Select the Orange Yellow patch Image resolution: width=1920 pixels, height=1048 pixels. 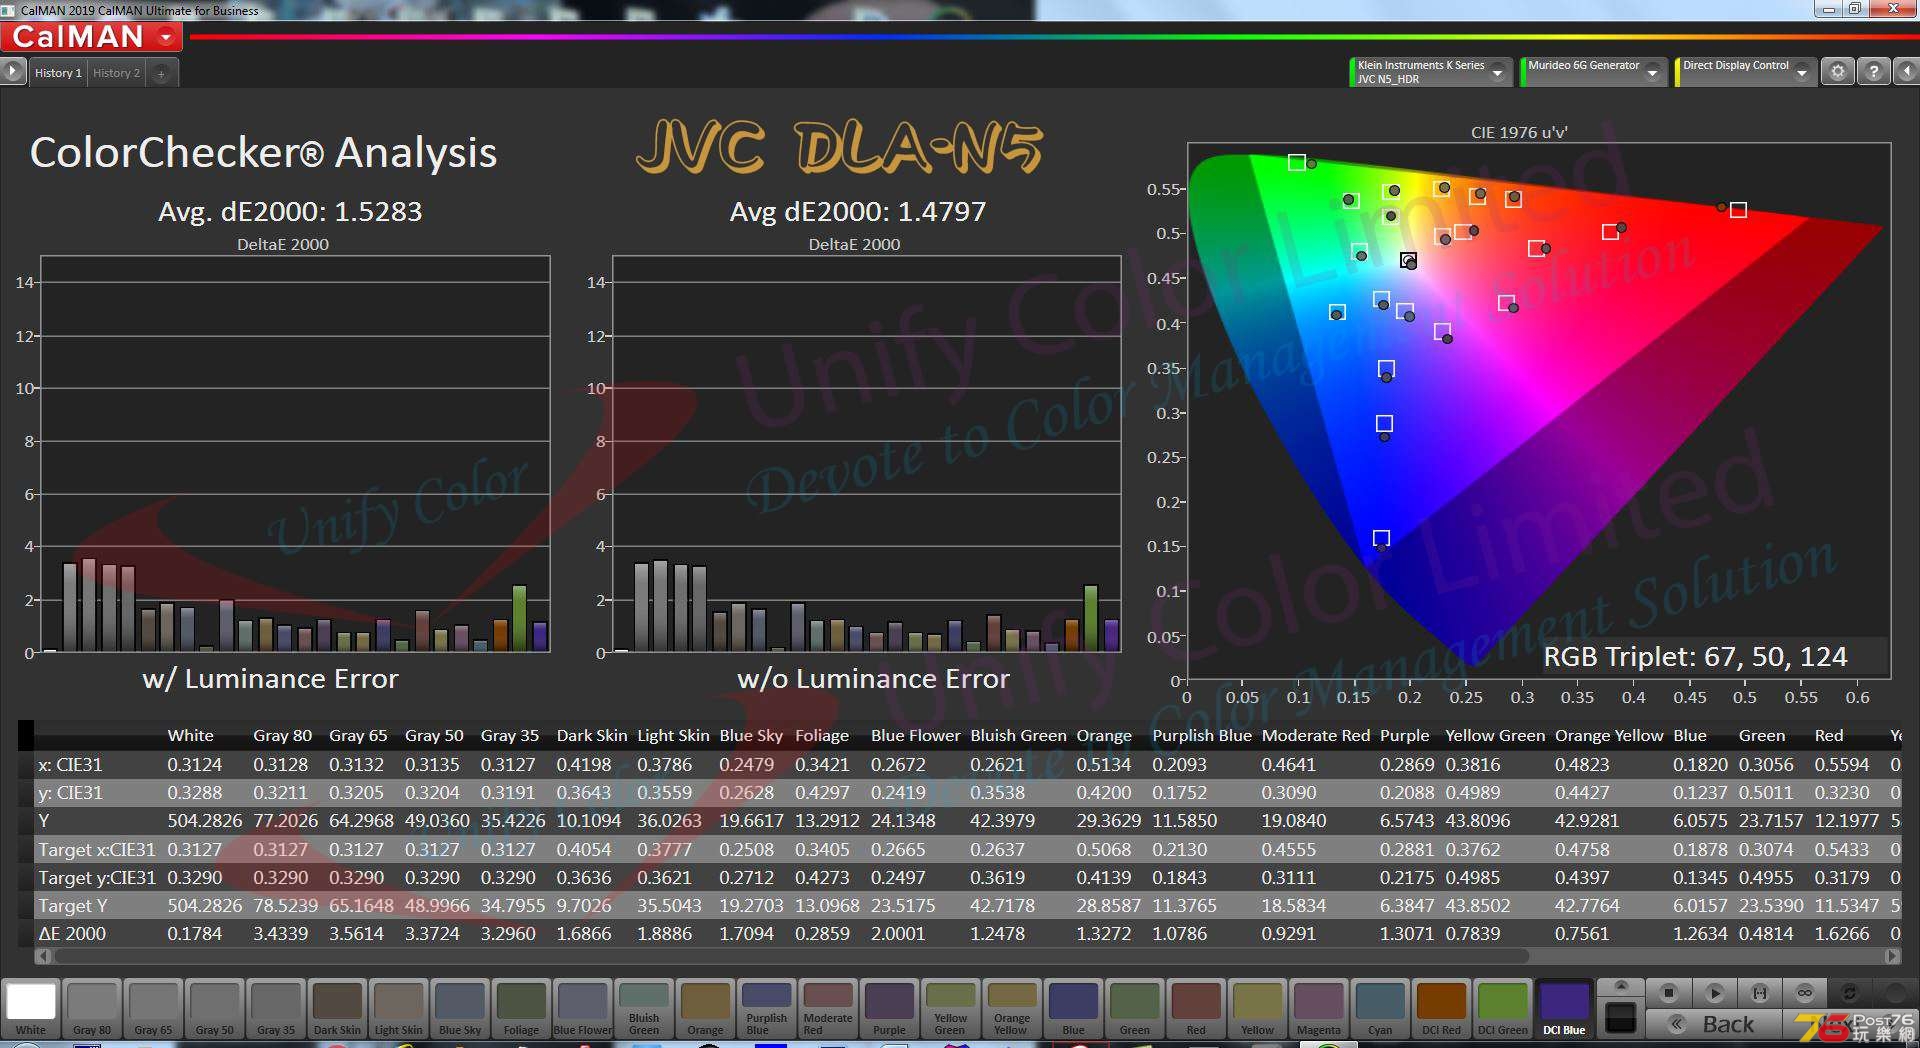pos(1011,1008)
